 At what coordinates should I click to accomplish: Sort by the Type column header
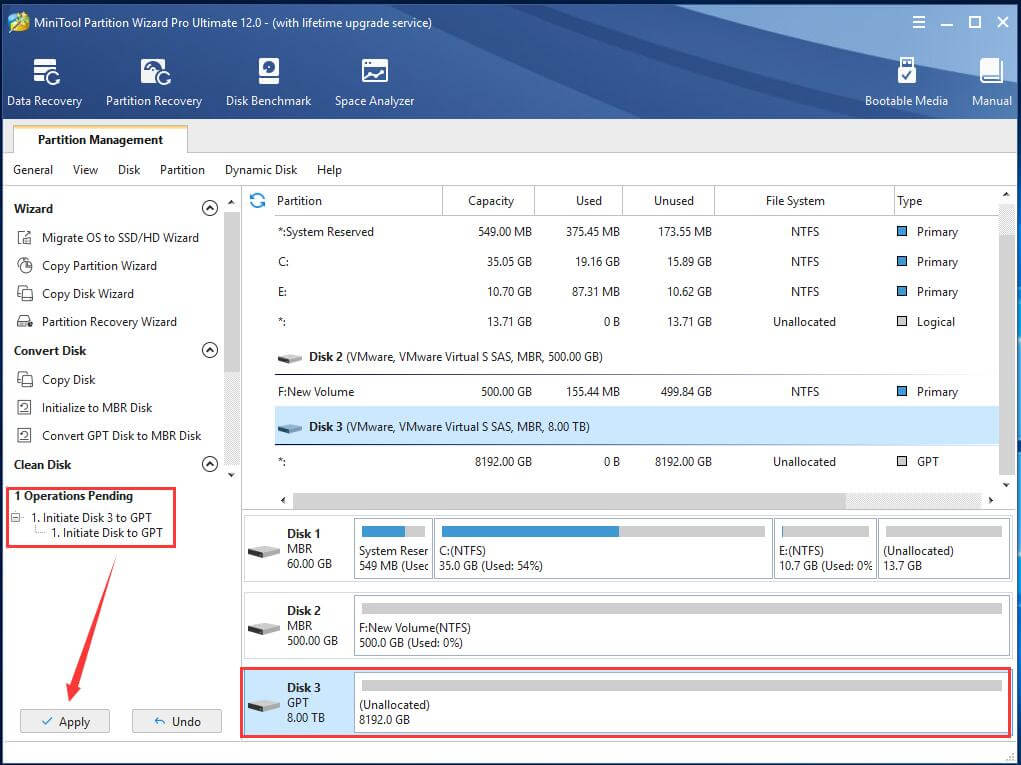click(x=946, y=201)
